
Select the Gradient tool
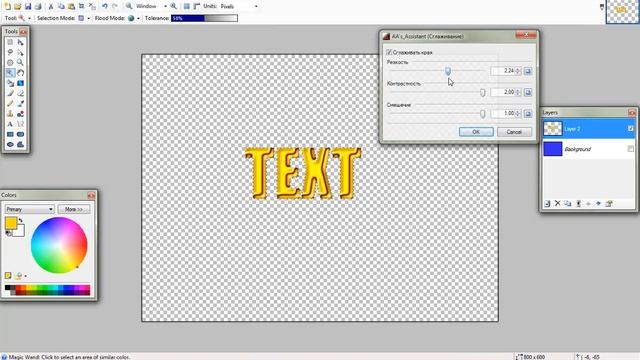(20, 83)
